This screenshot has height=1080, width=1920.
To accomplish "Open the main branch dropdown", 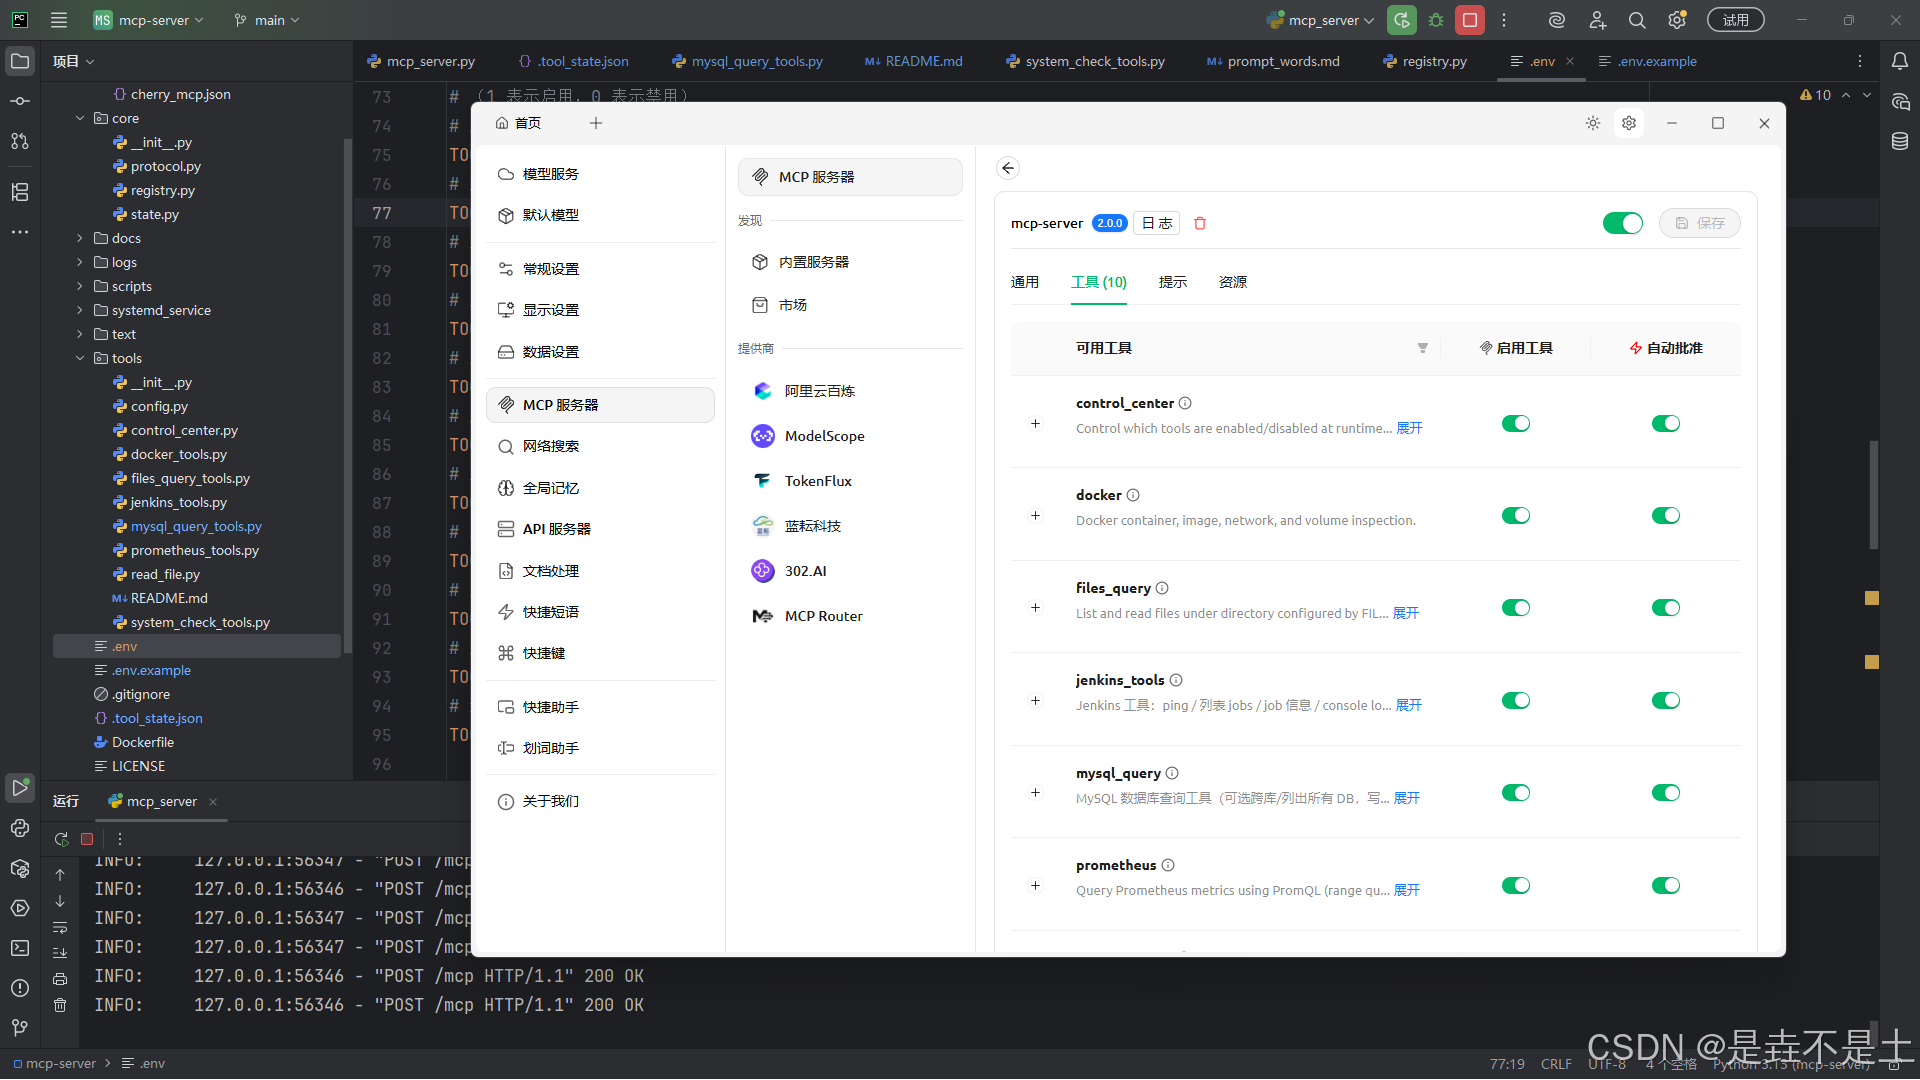I will [267, 20].
